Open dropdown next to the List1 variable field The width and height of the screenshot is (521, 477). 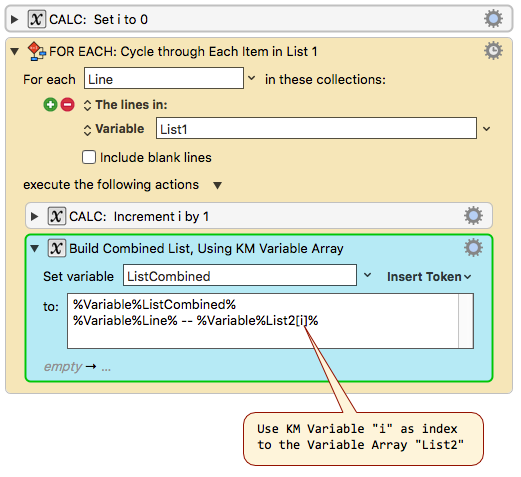[487, 128]
